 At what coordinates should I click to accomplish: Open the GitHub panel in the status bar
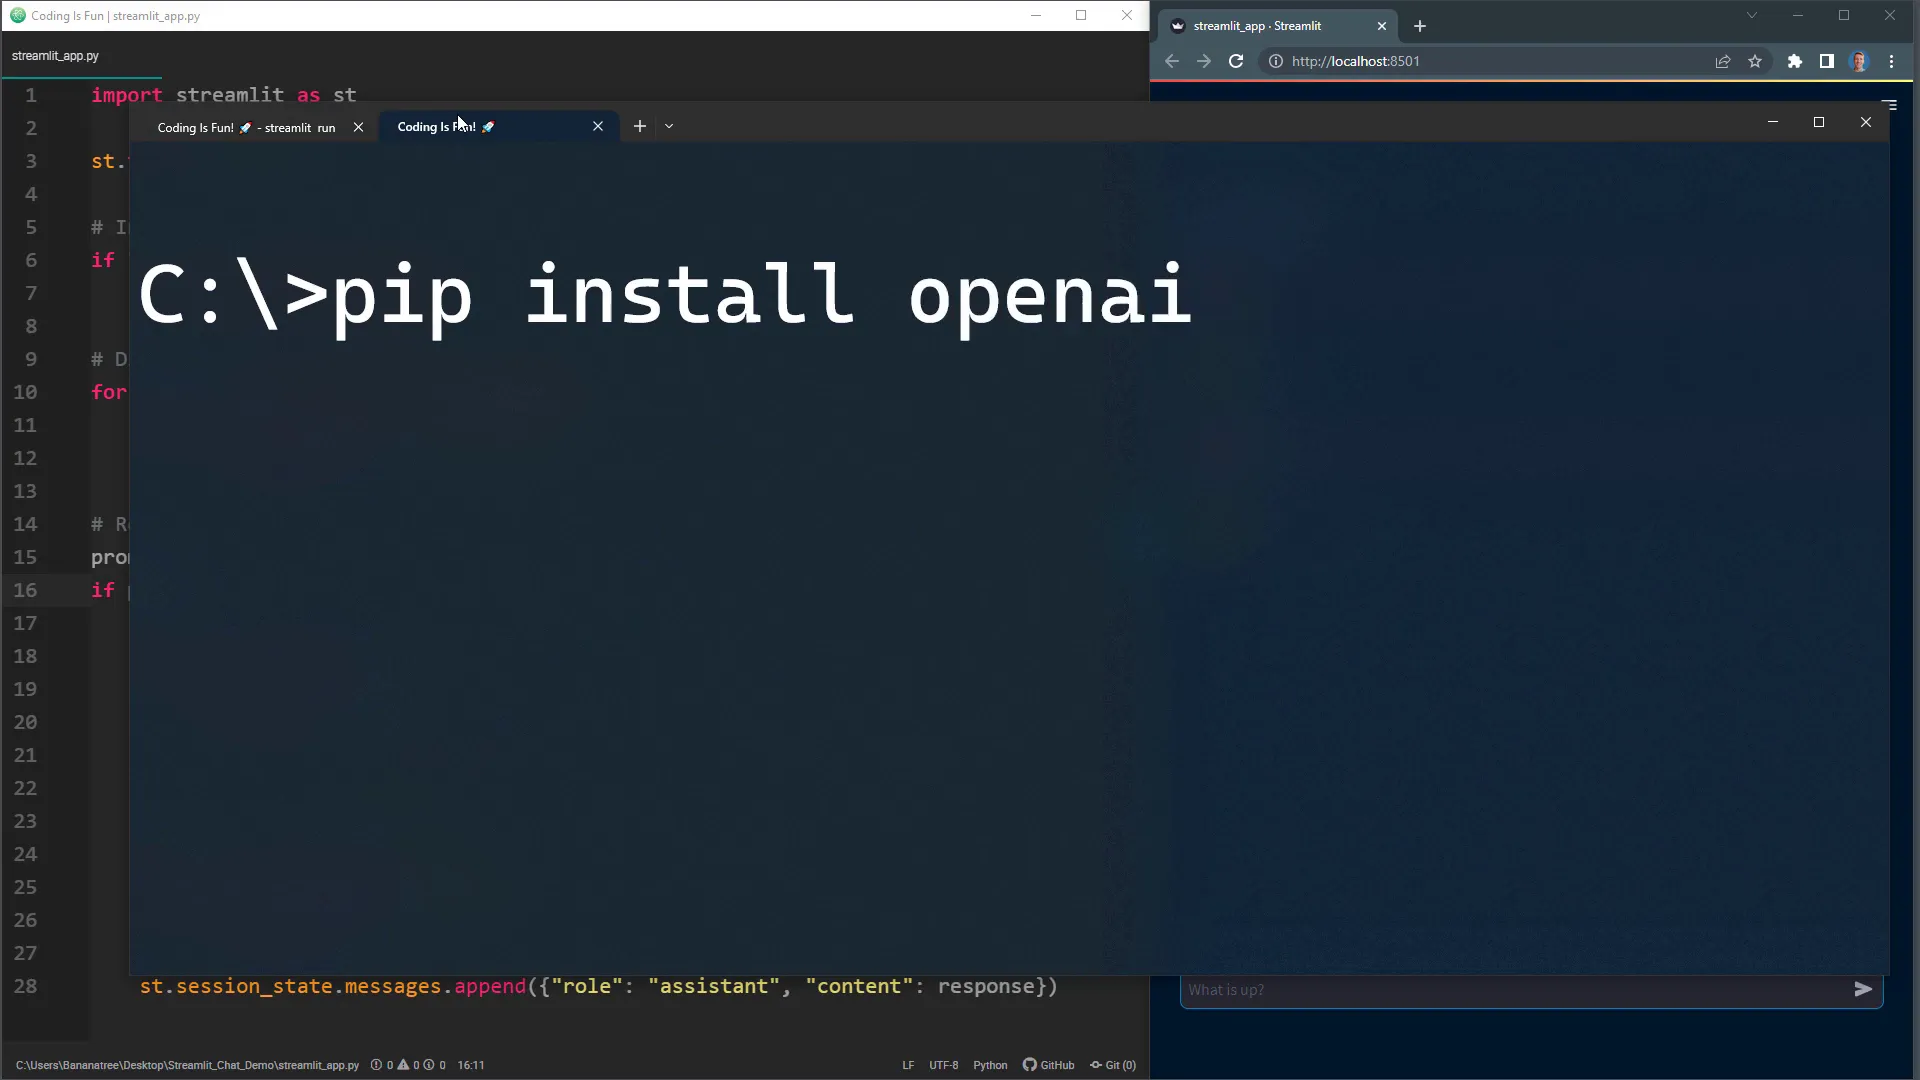click(1048, 1065)
